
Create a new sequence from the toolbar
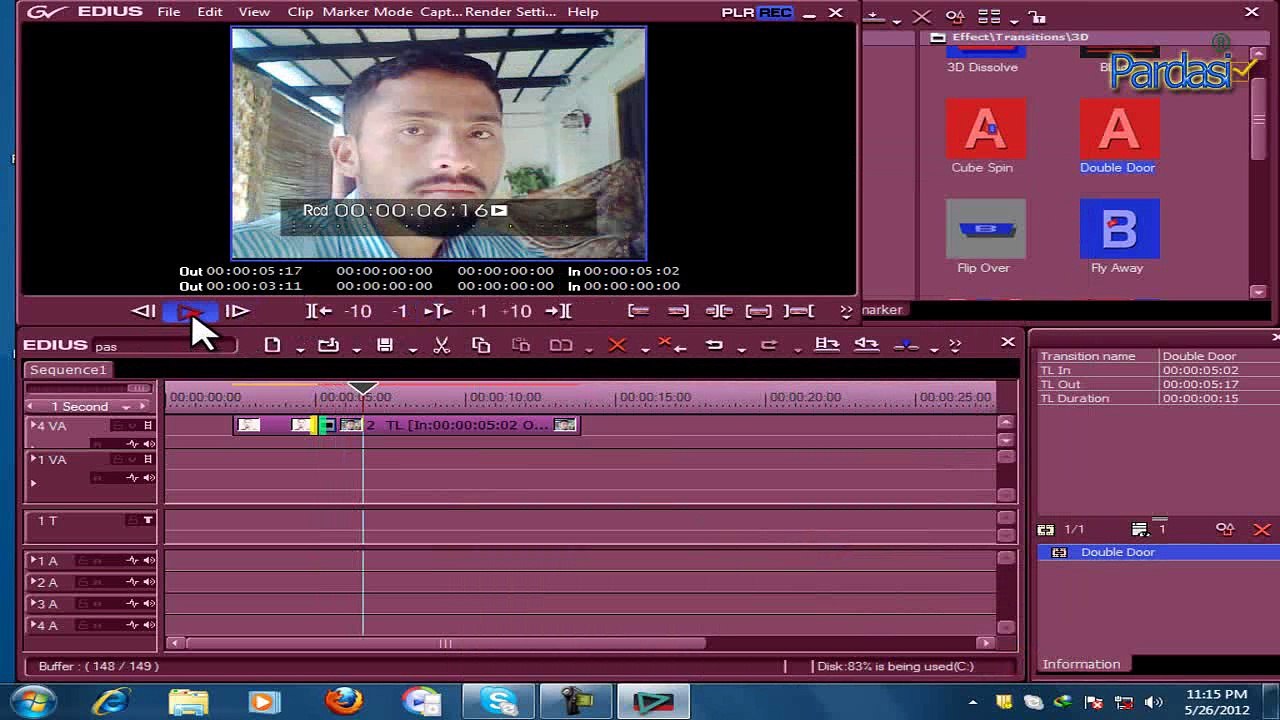pyautogui.click(x=272, y=345)
